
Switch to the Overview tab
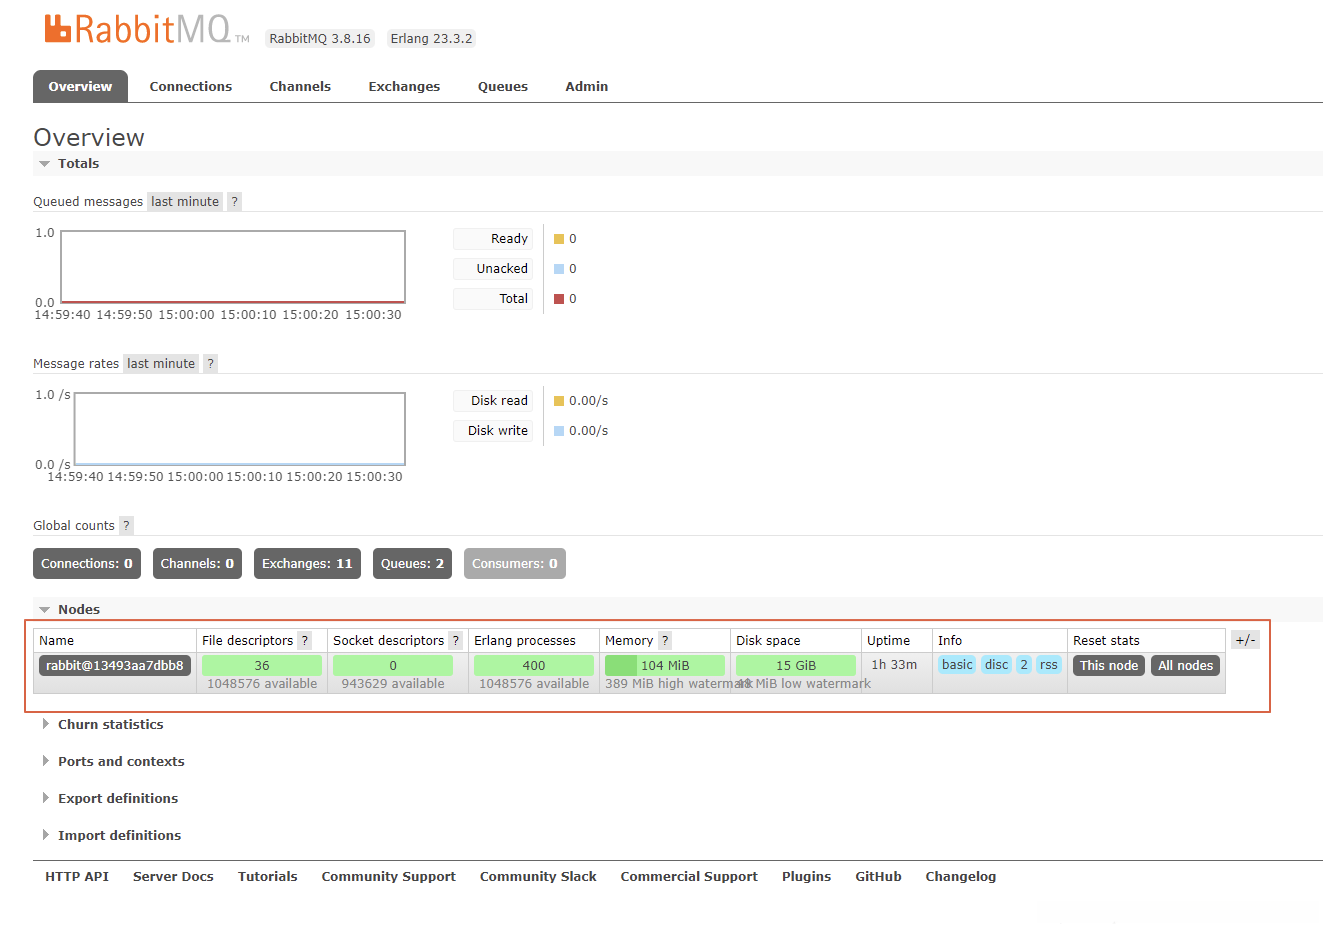80,87
